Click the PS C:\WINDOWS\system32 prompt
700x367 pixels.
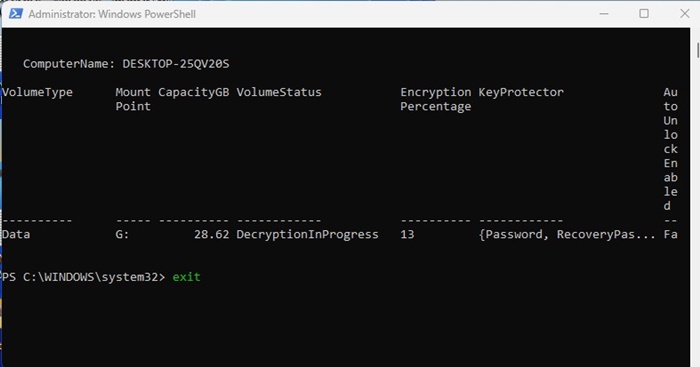83,277
